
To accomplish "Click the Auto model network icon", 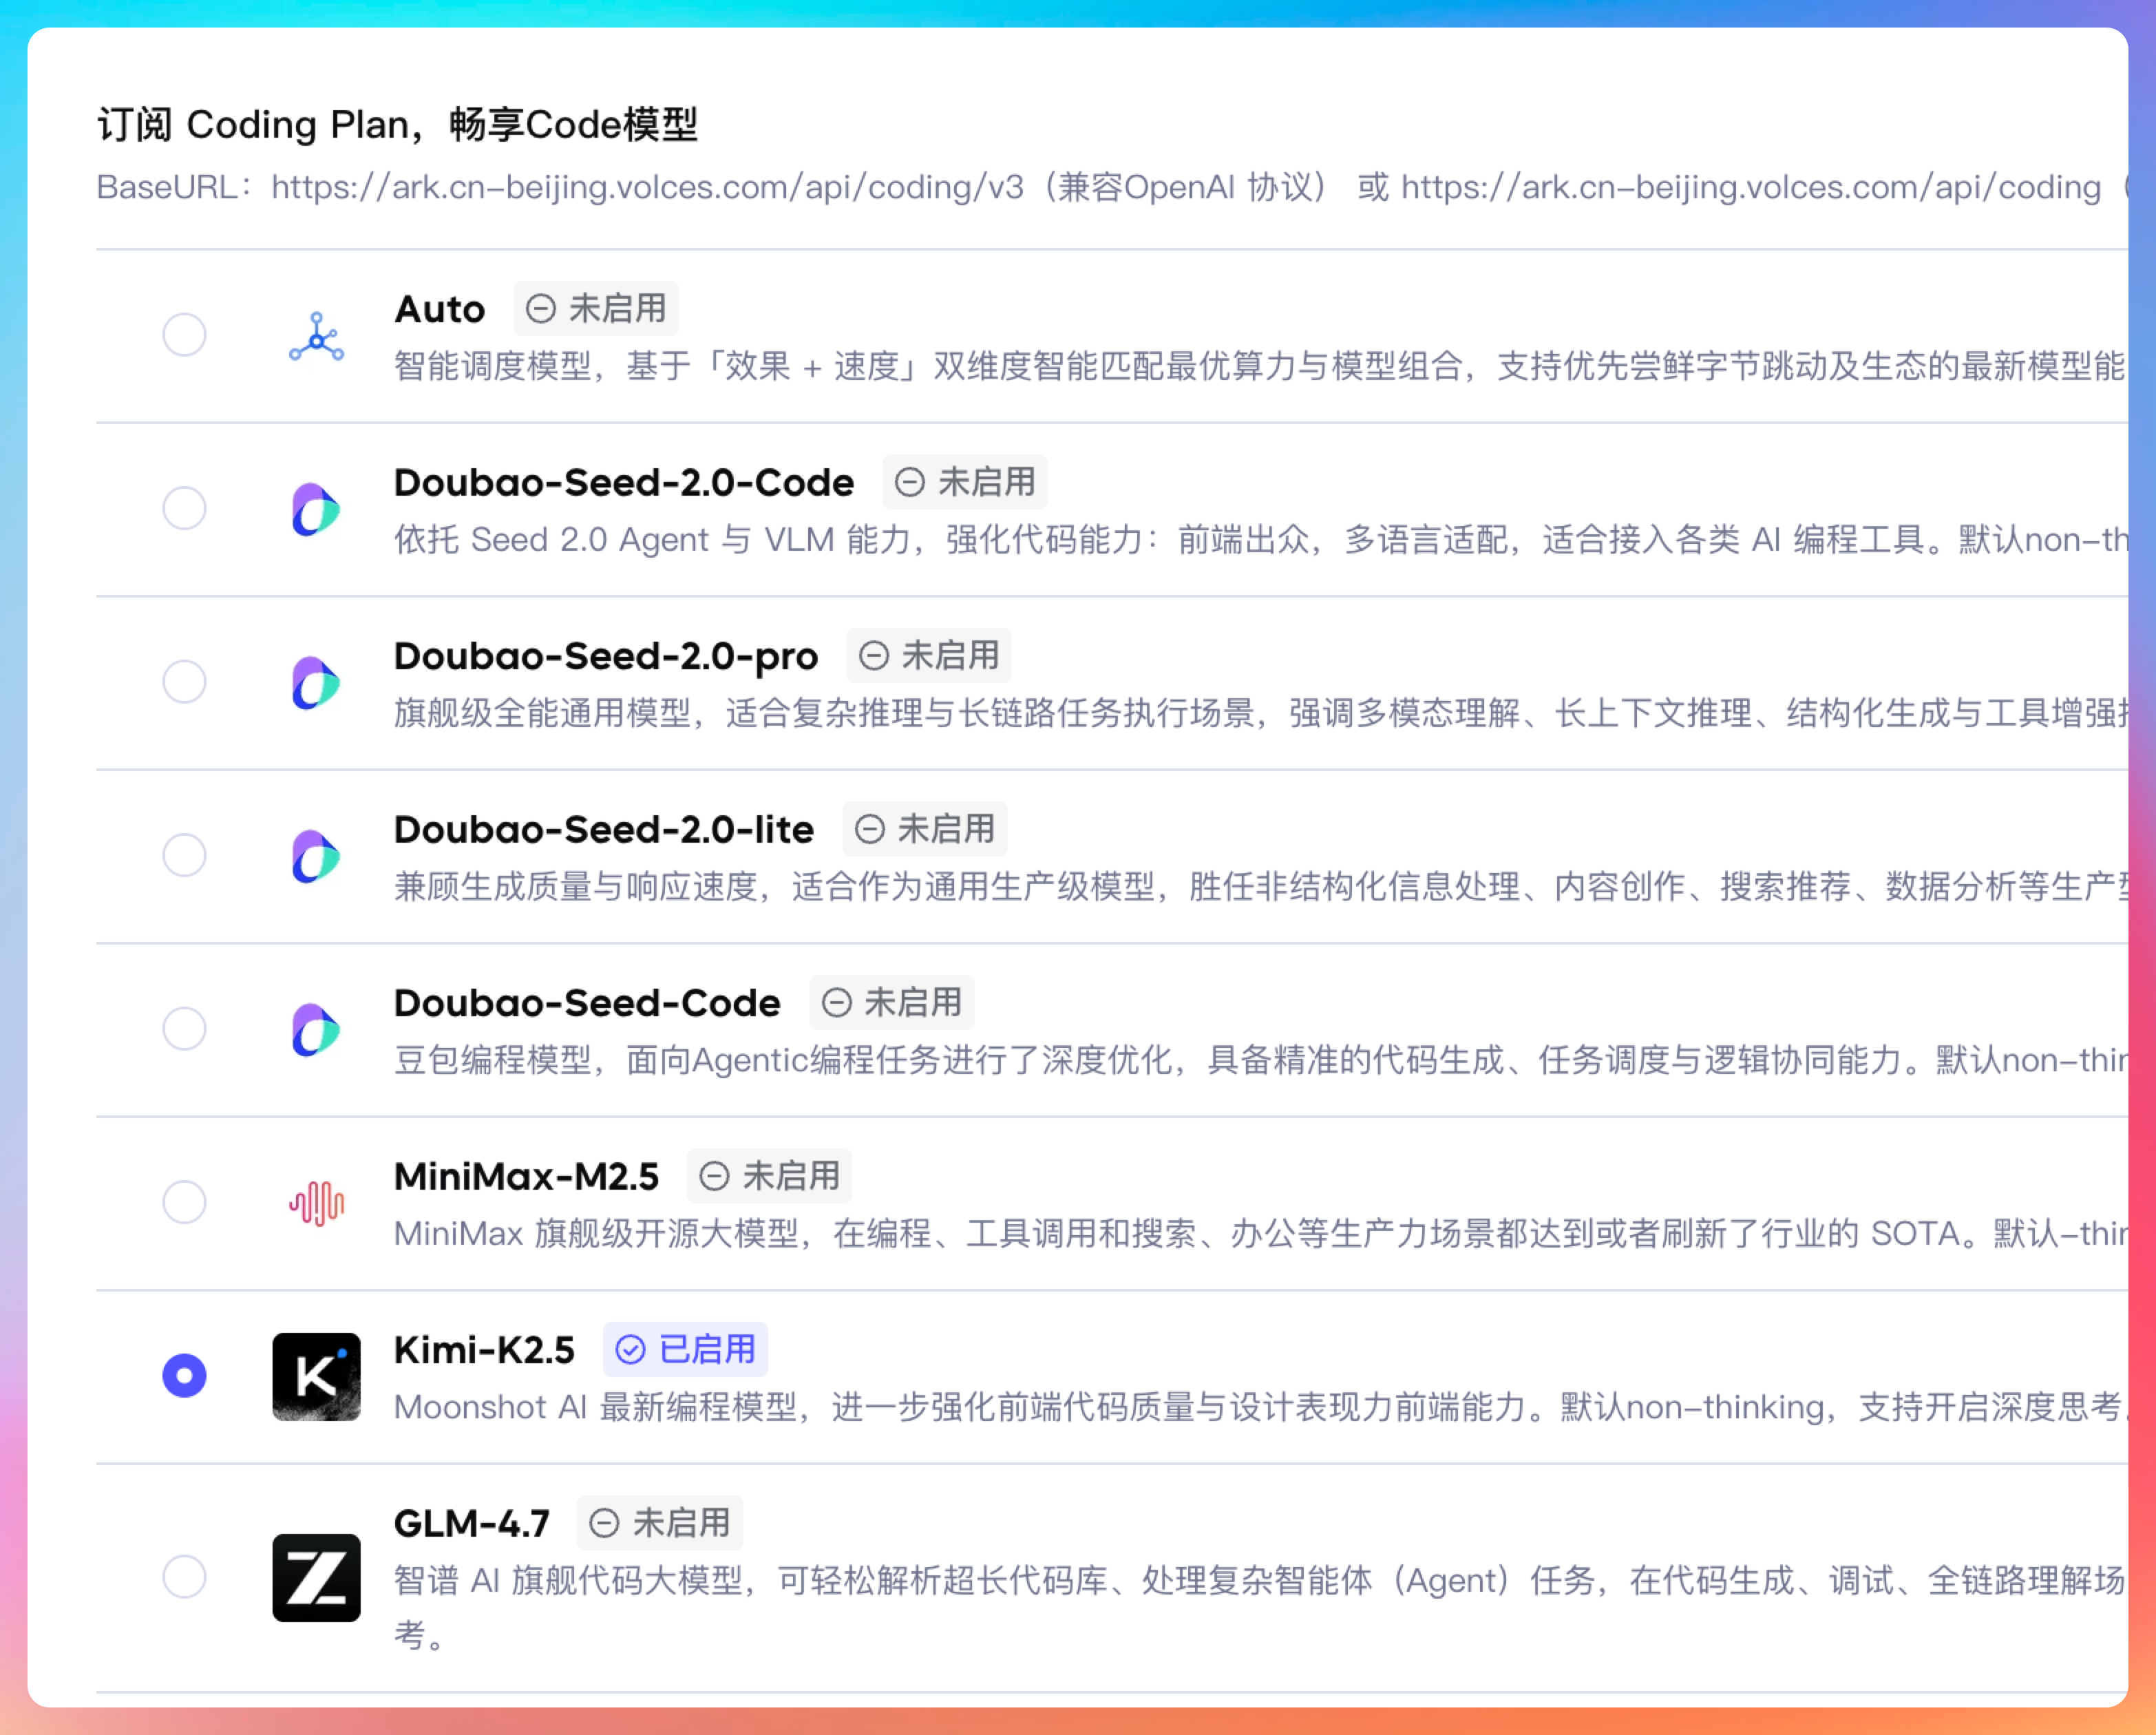I will click(316, 336).
